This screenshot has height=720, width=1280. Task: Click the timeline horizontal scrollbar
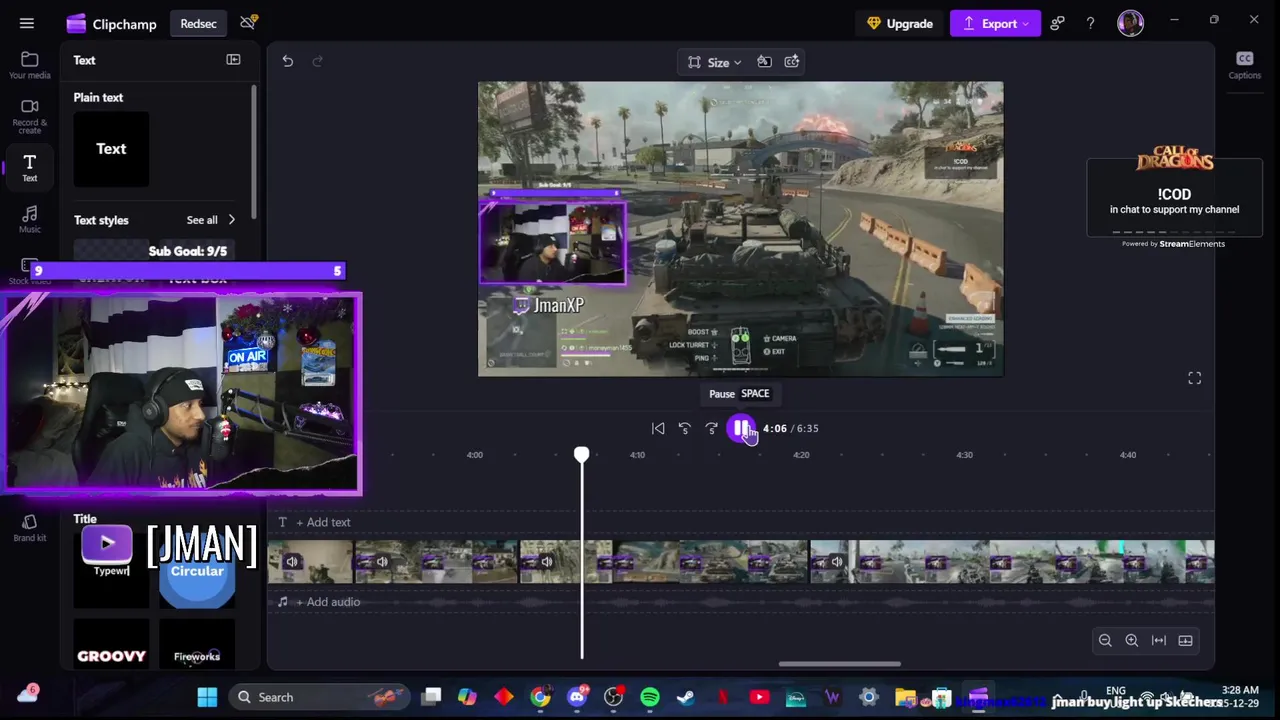(840, 664)
